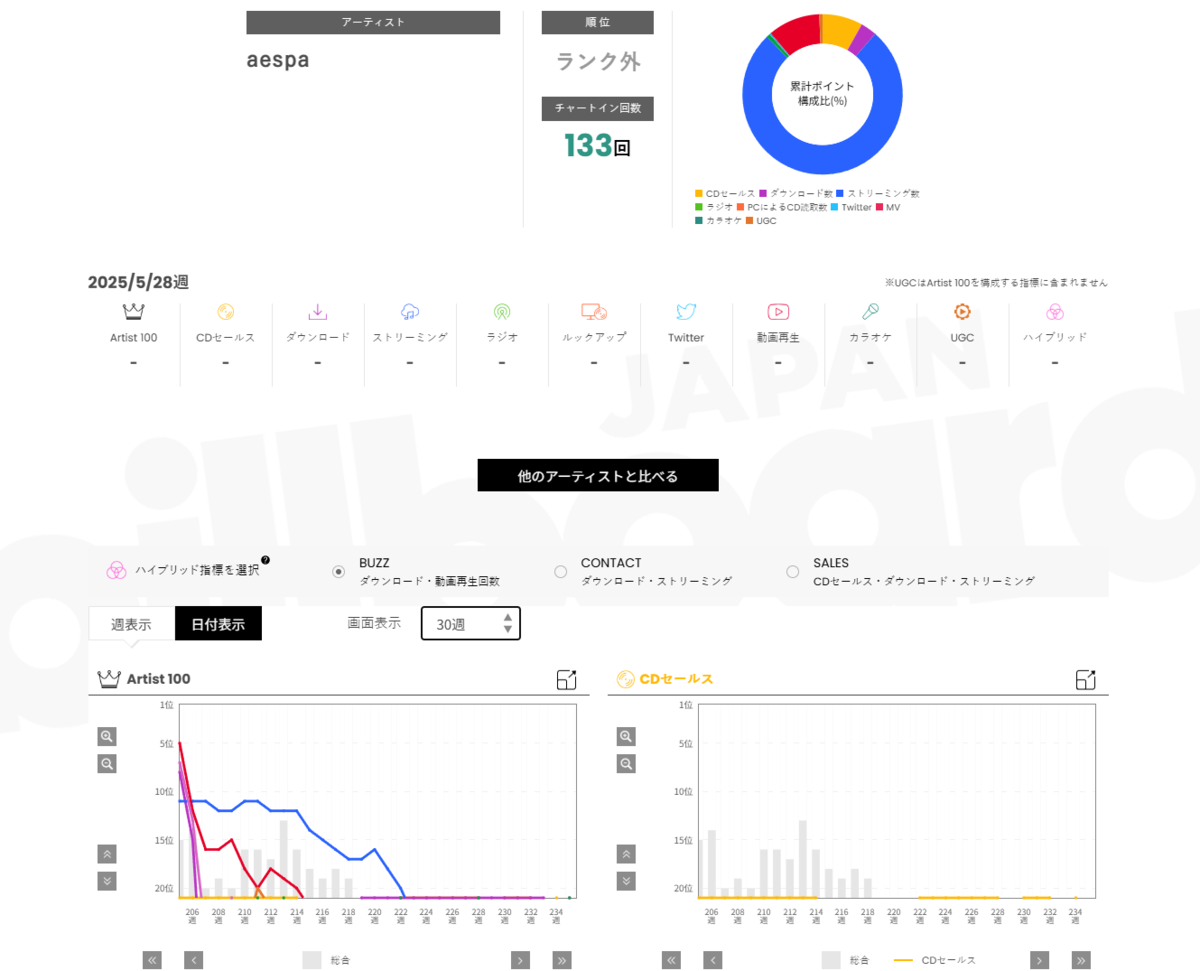Click the ストリーミング cloud music icon
Image resolution: width=1200 pixels, height=971 pixels.
(410, 312)
